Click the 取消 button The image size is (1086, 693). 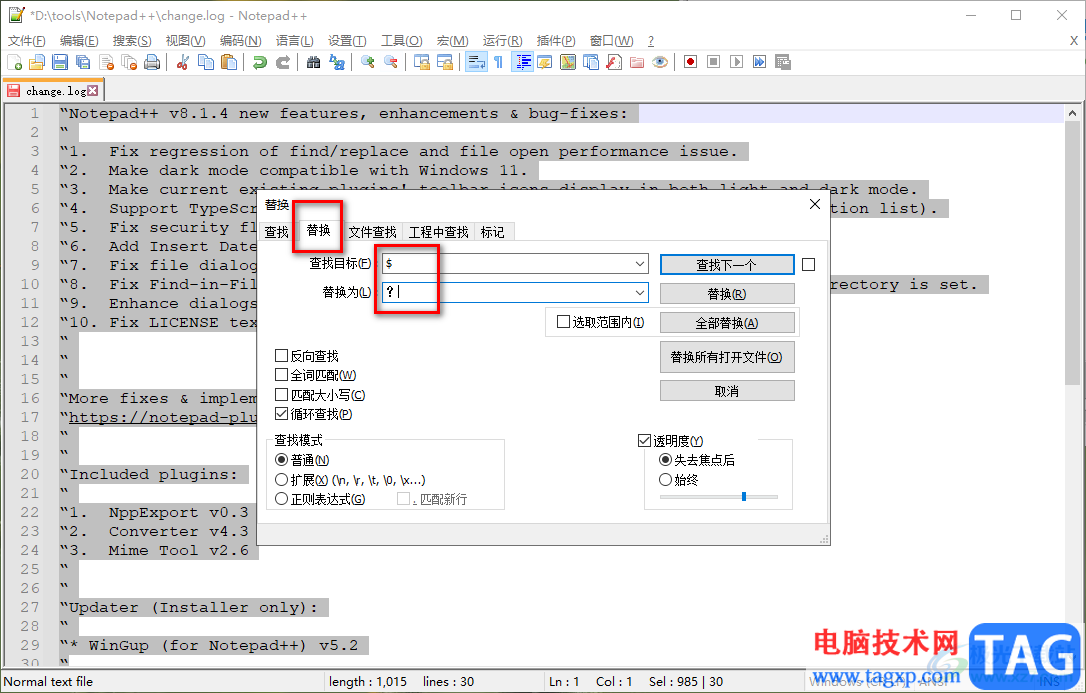[727, 391]
